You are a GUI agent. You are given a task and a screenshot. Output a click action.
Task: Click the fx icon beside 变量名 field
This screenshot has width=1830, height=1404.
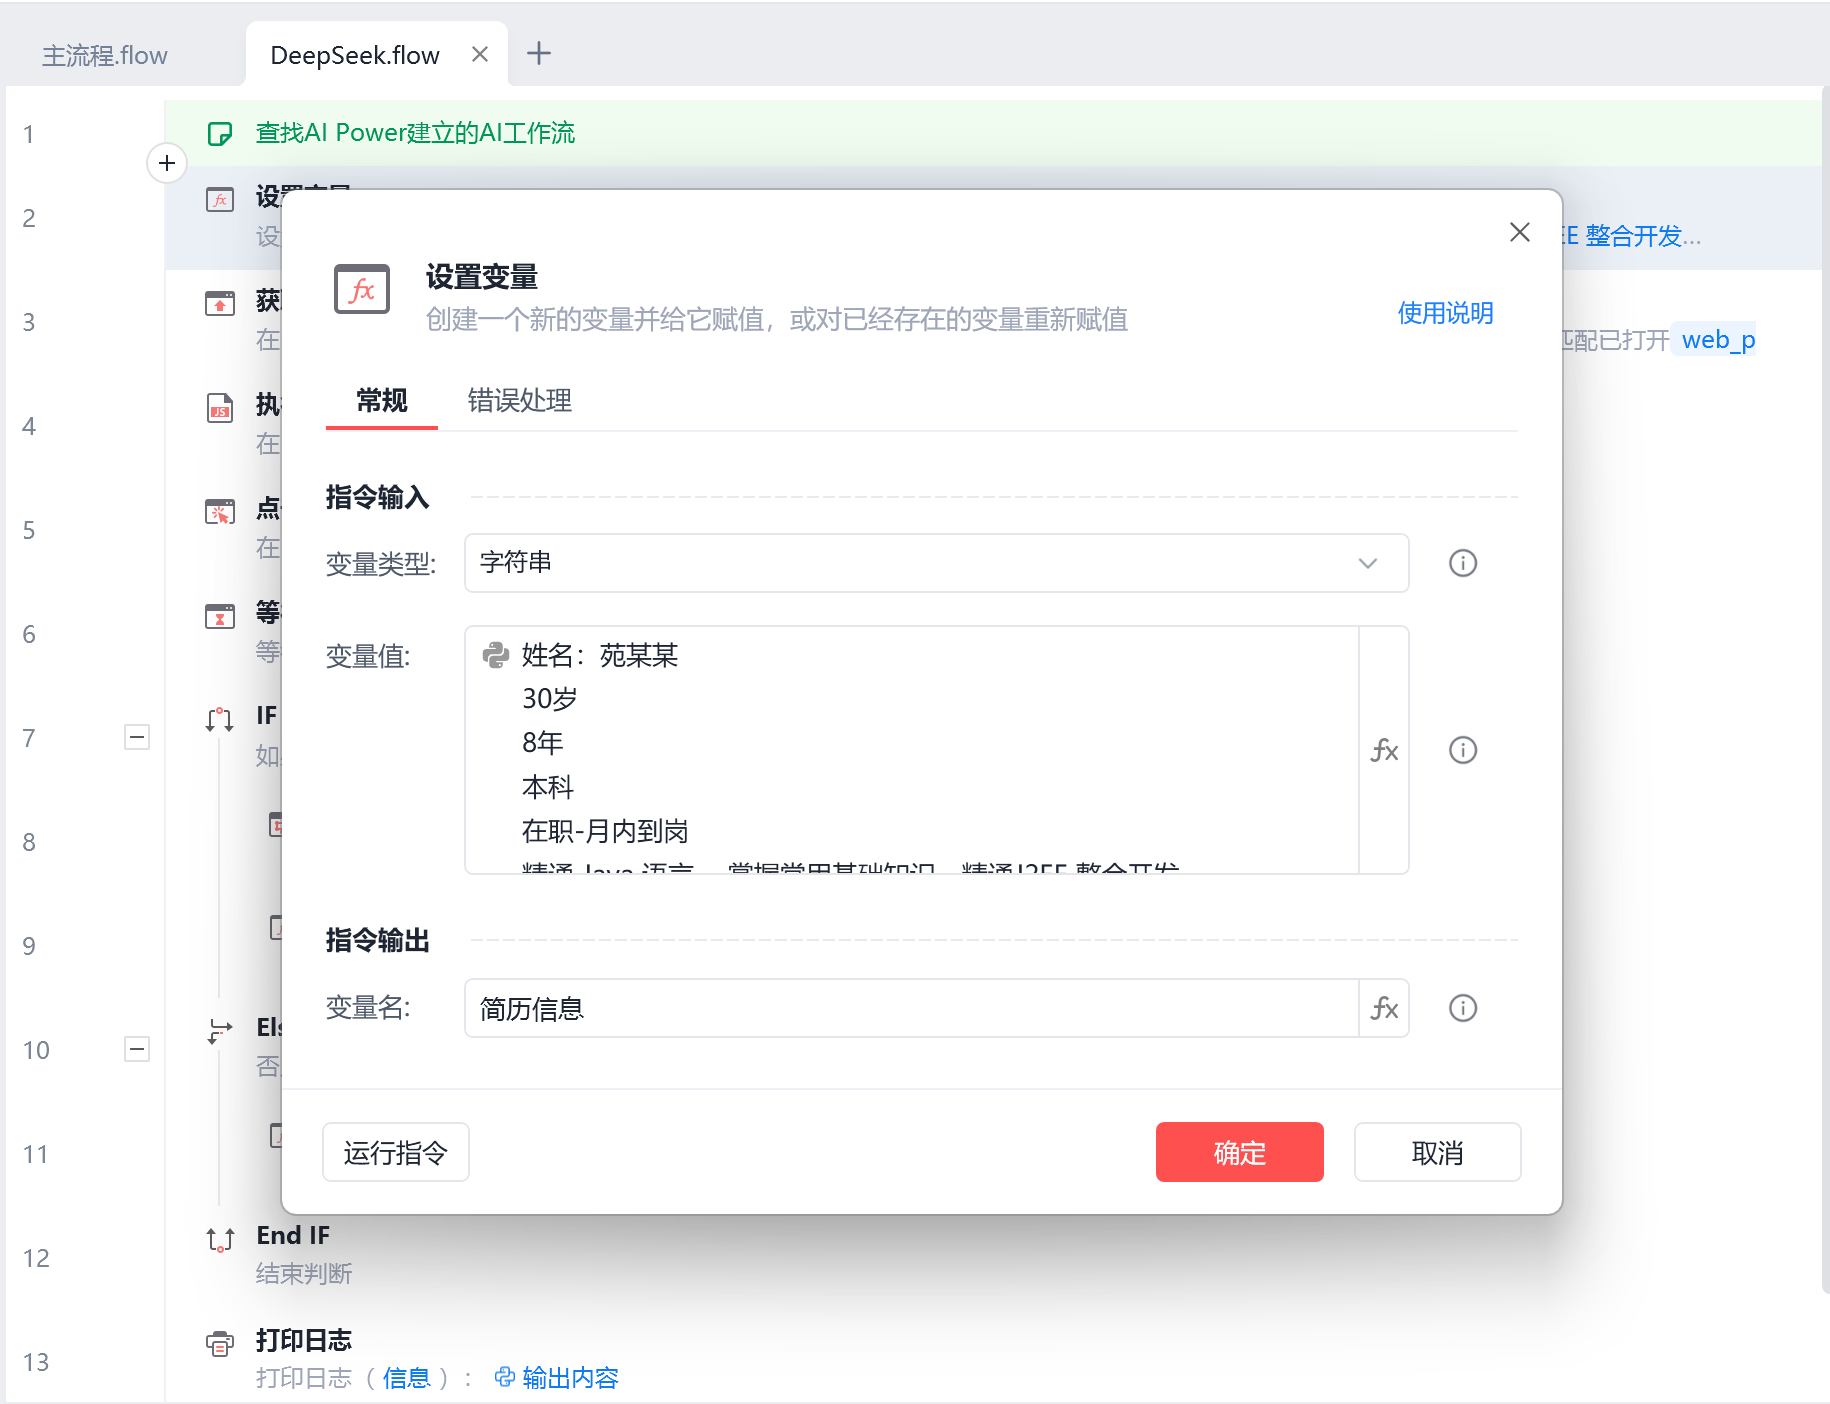click(x=1384, y=1008)
